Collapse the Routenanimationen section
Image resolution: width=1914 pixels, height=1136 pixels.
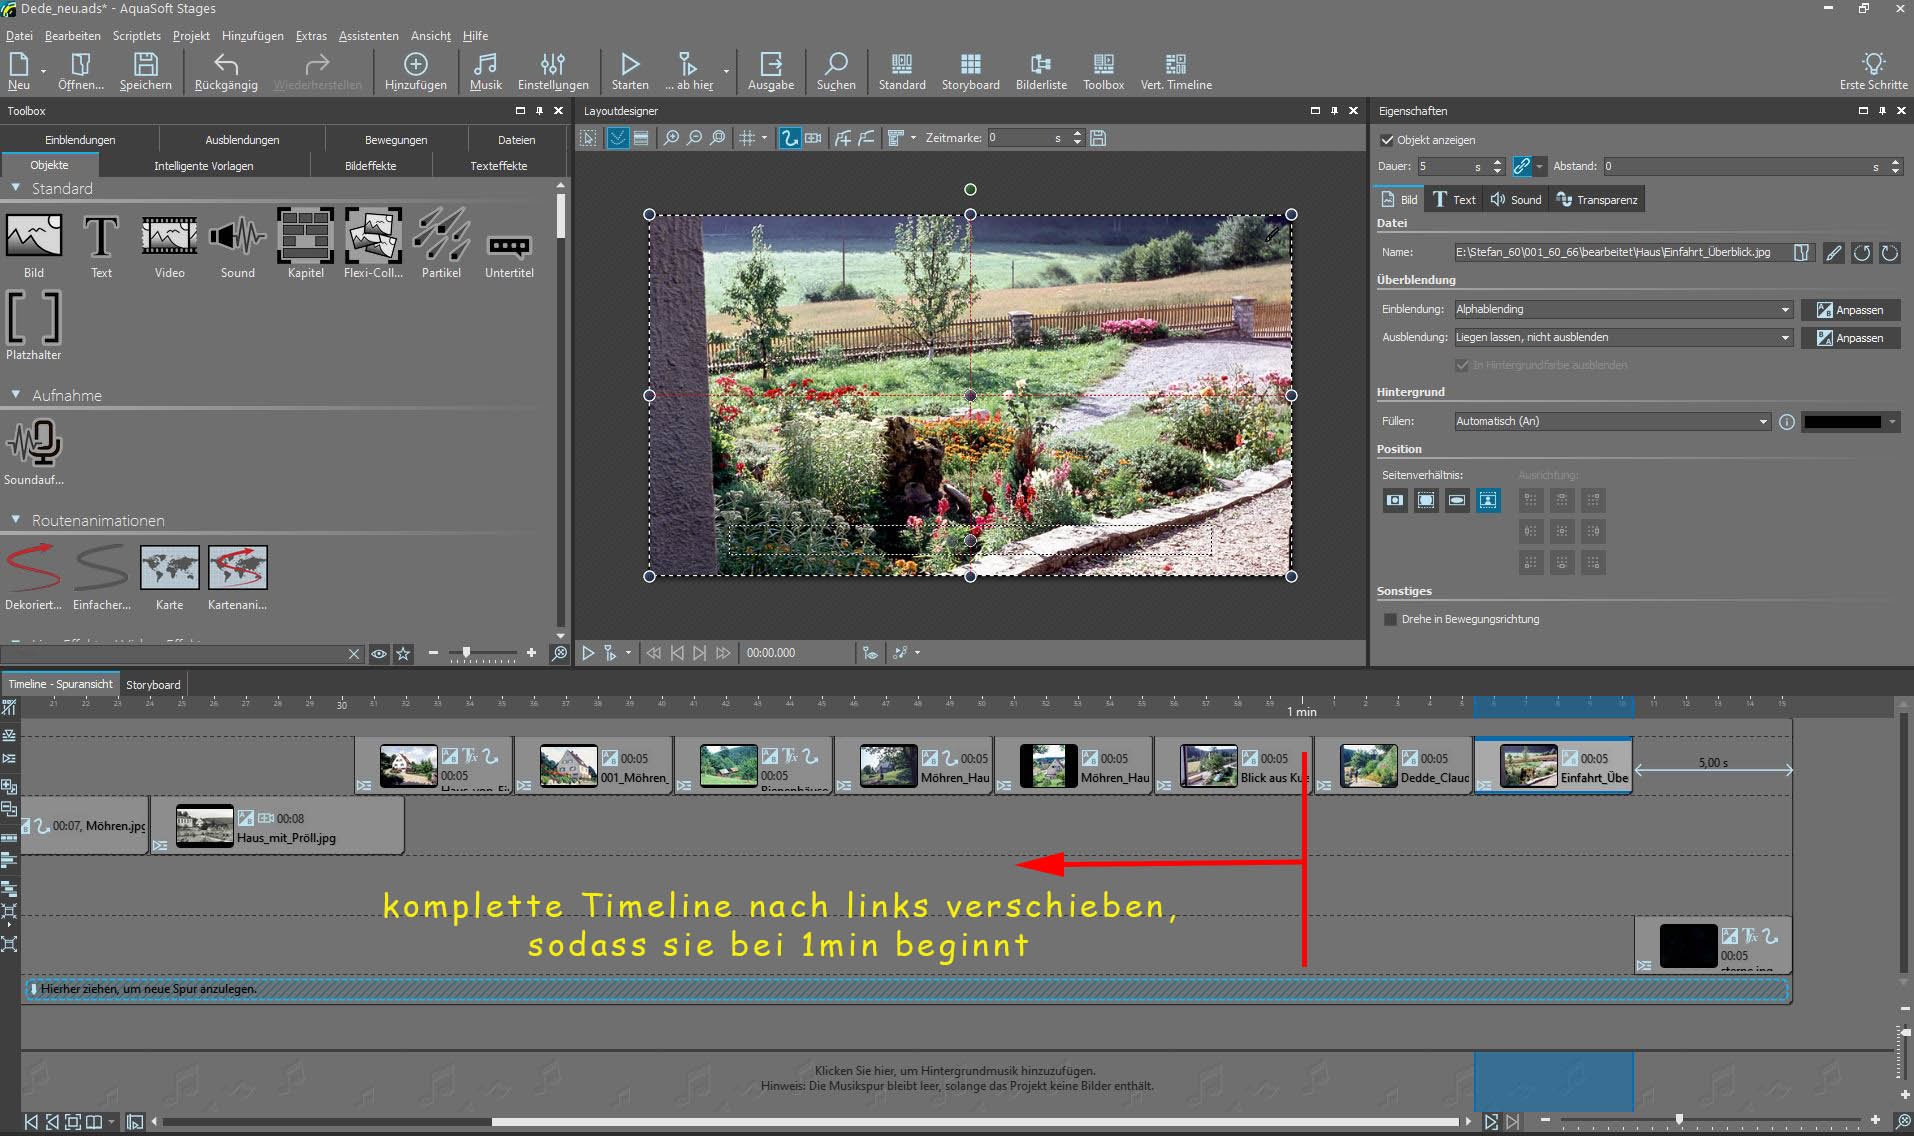pyautogui.click(x=16, y=520)
